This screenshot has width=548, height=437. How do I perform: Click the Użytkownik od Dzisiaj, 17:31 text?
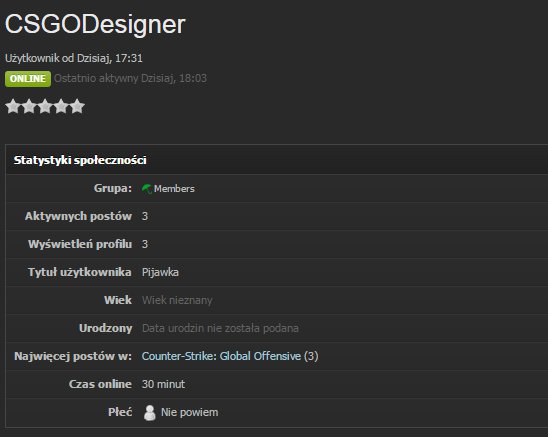(x=74, y=58)
